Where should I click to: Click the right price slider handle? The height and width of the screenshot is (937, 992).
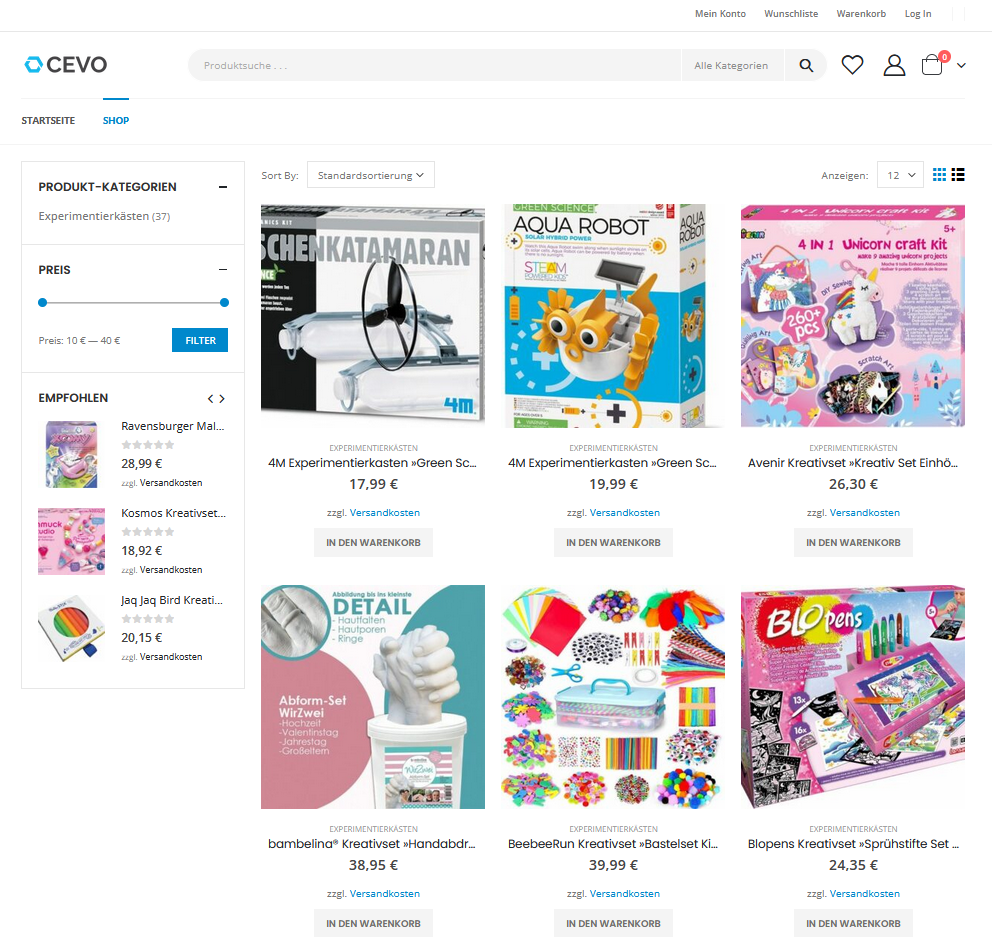pos(225,302)
